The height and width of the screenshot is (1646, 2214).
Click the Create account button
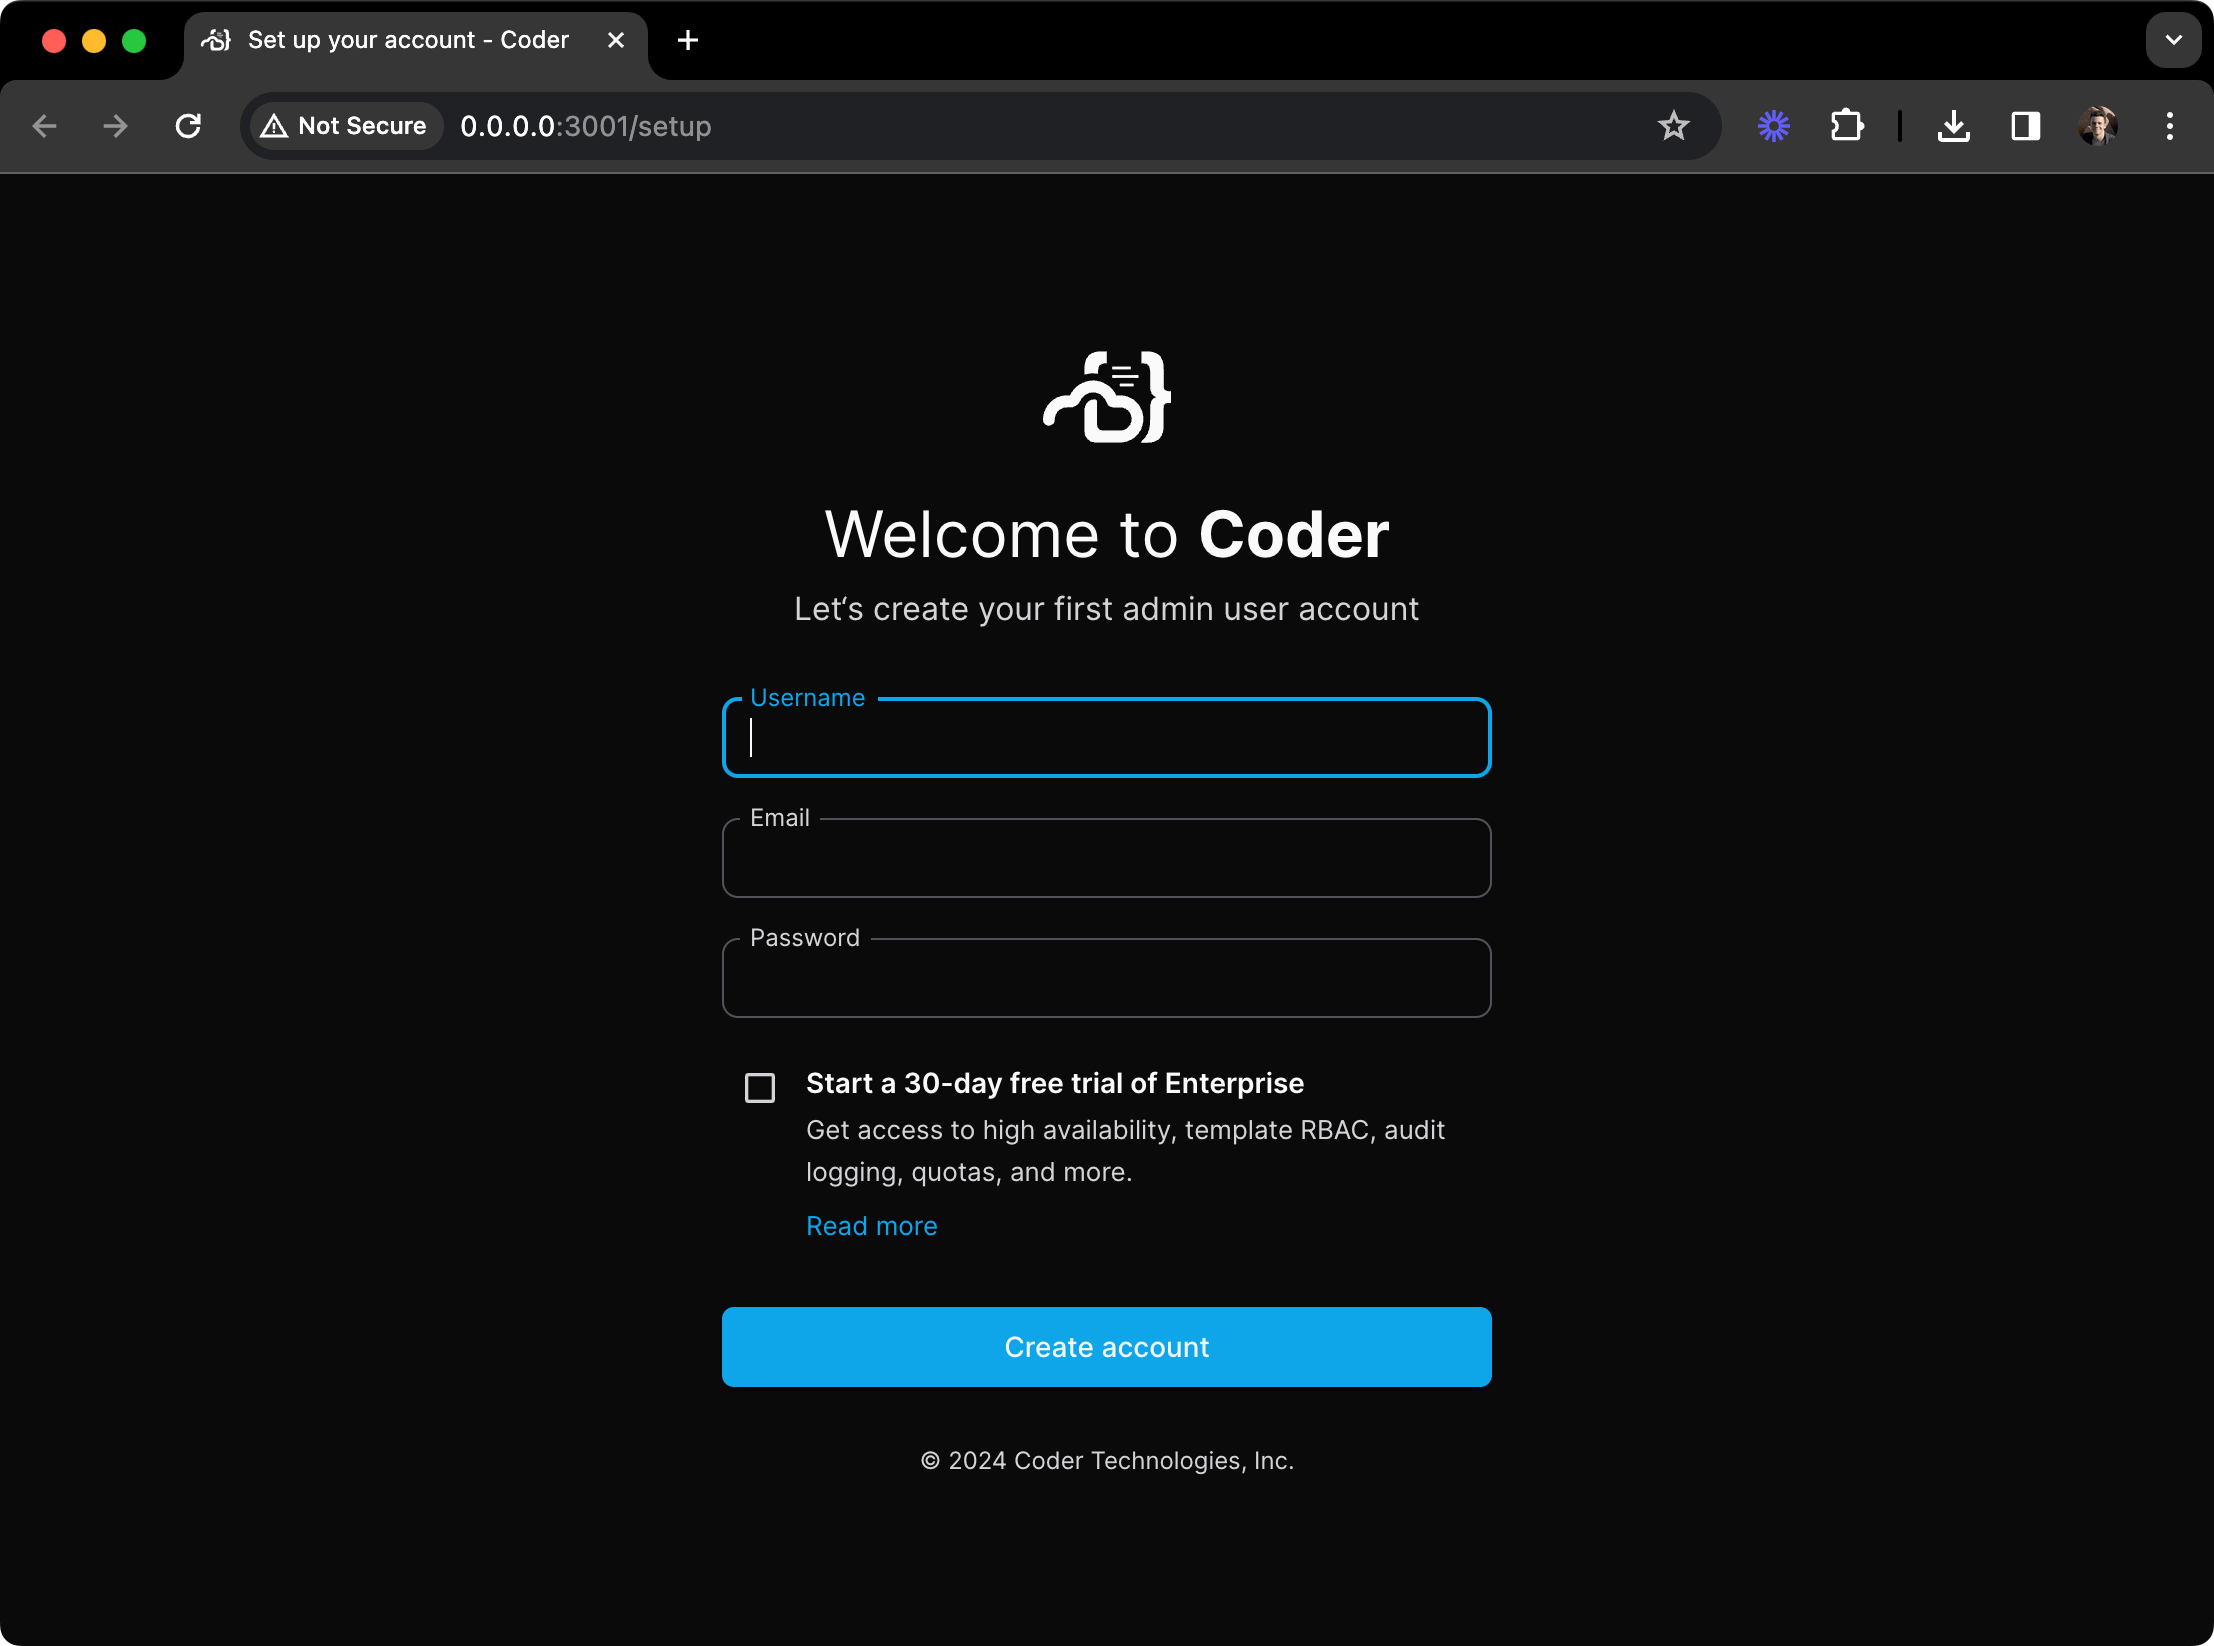pyautogui.click(x=1106, y=1345)
